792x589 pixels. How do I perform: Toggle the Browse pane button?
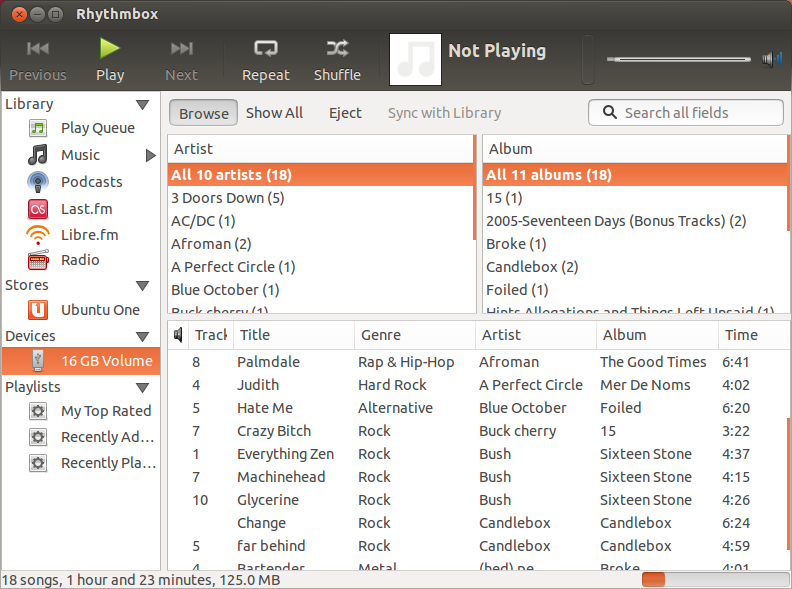point(204,113)
